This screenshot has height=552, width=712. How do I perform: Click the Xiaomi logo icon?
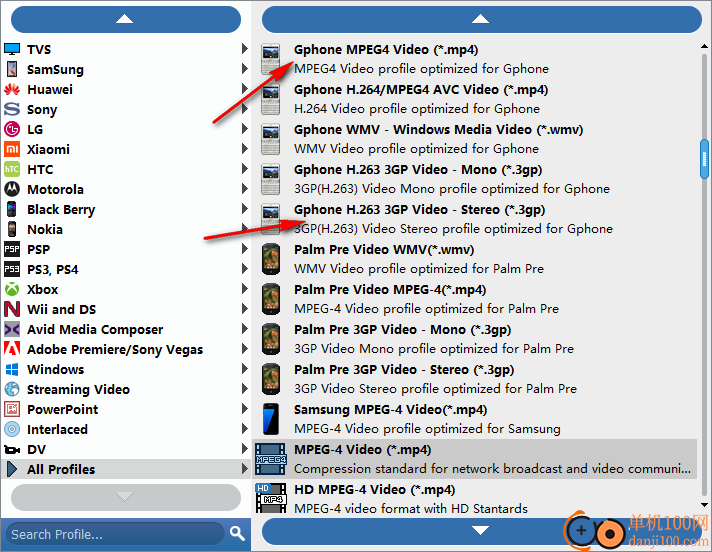12,149
